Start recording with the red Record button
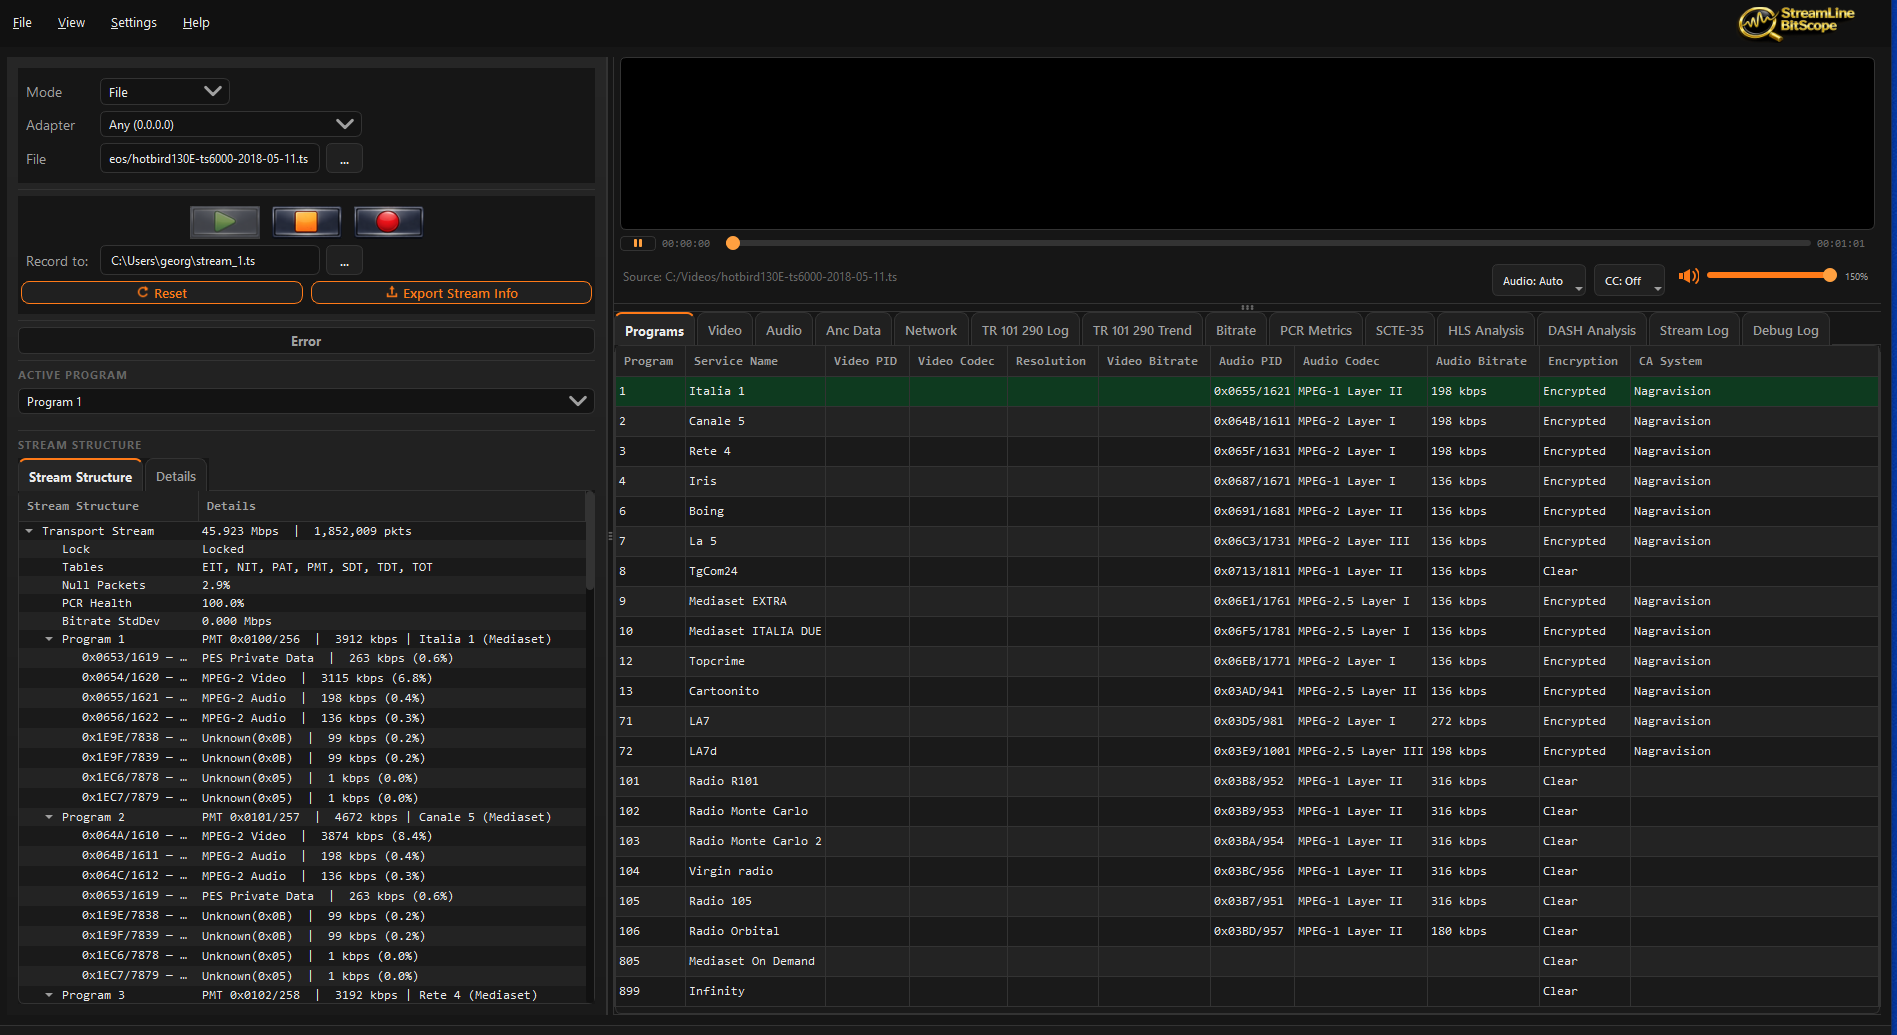The image size is (1897, 1035). (388, 221)
